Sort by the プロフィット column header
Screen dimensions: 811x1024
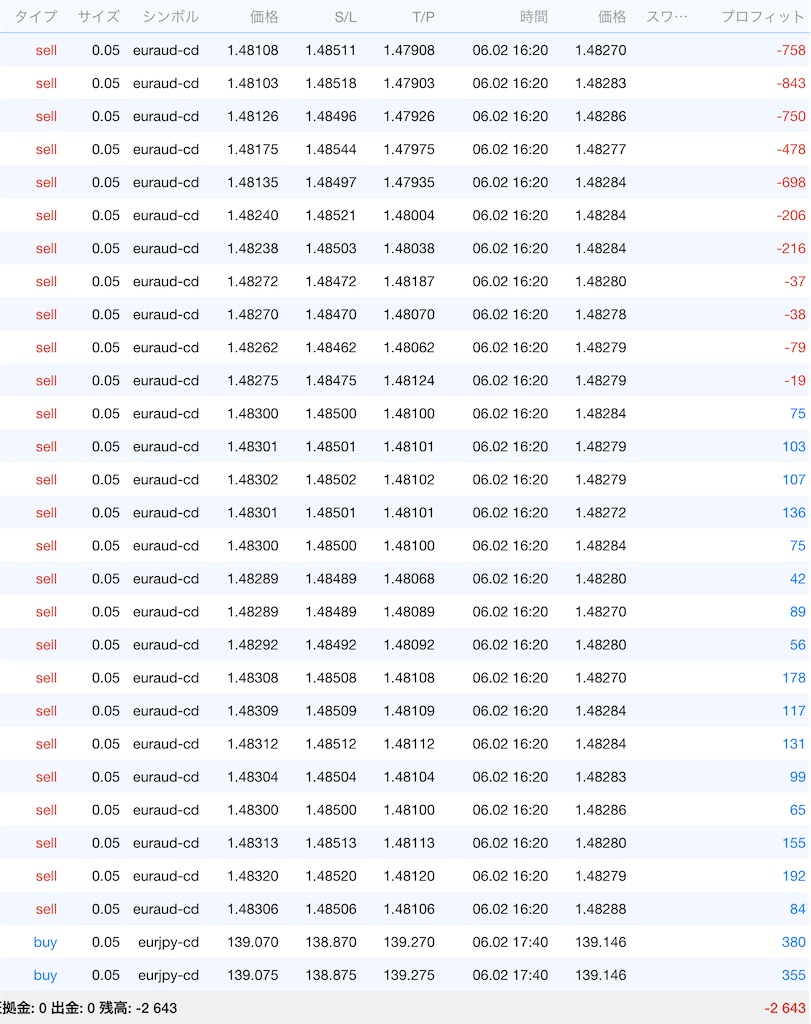pos(762,17)
